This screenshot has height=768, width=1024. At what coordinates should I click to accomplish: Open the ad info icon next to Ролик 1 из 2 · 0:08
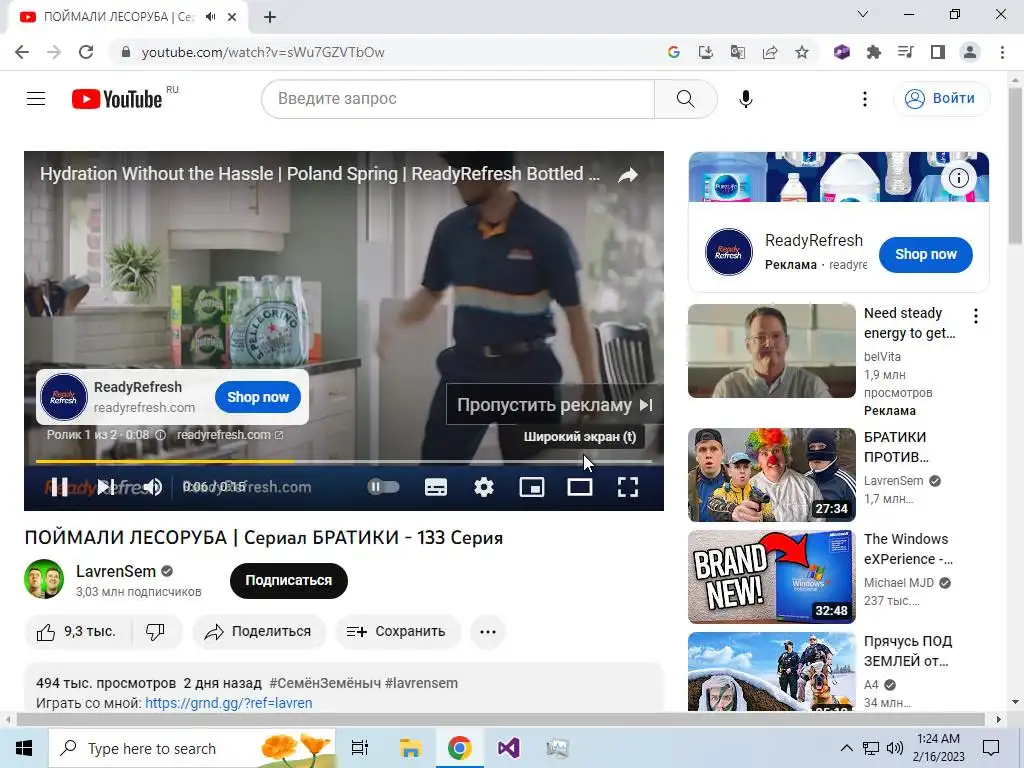pyautogui.click(x=161, y=435)
